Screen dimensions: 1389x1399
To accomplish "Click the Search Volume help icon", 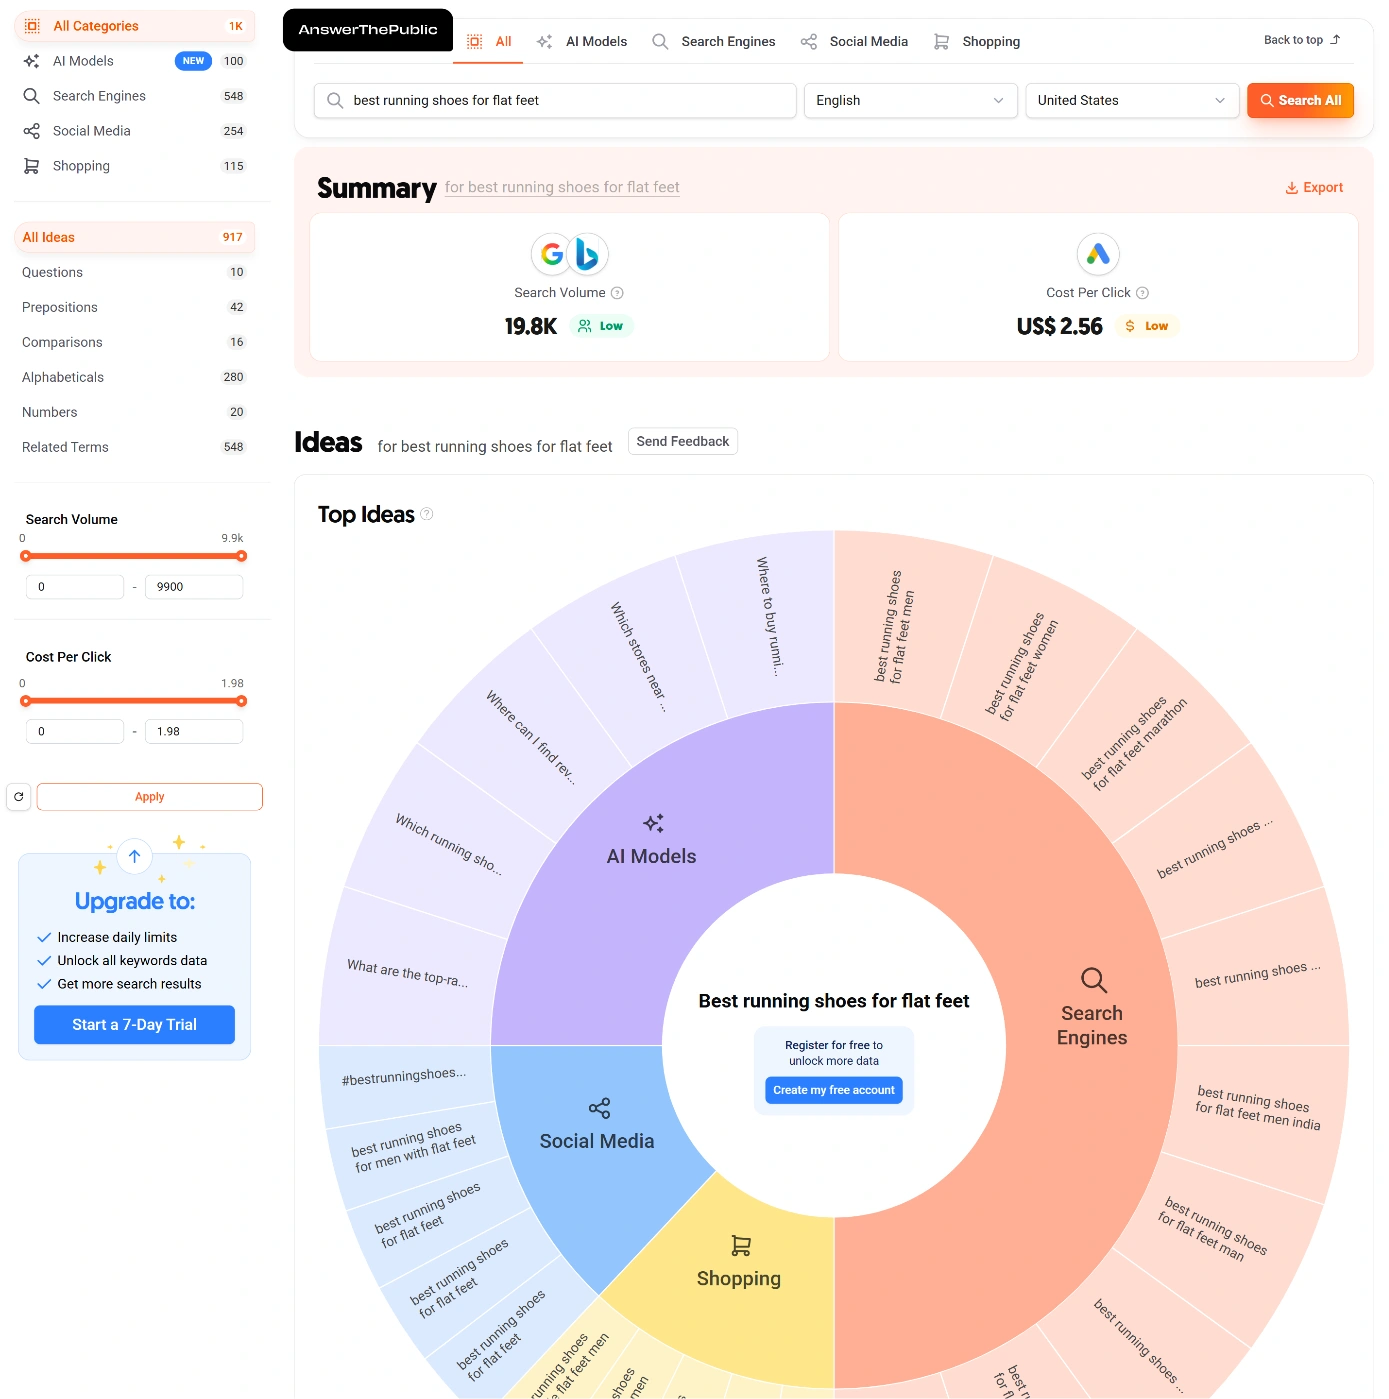I will pos(617,293).
